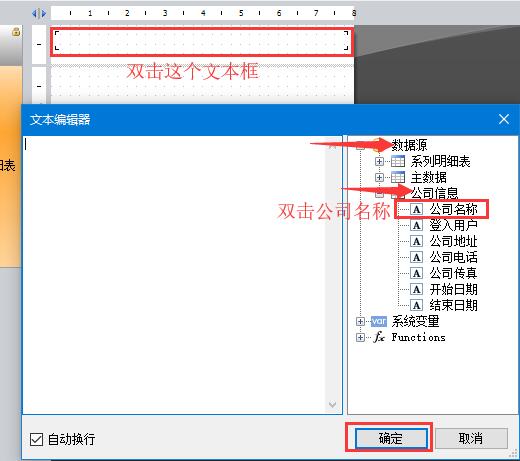
Task: Expand the 系统变量 node
Action: tap(360, 321)
